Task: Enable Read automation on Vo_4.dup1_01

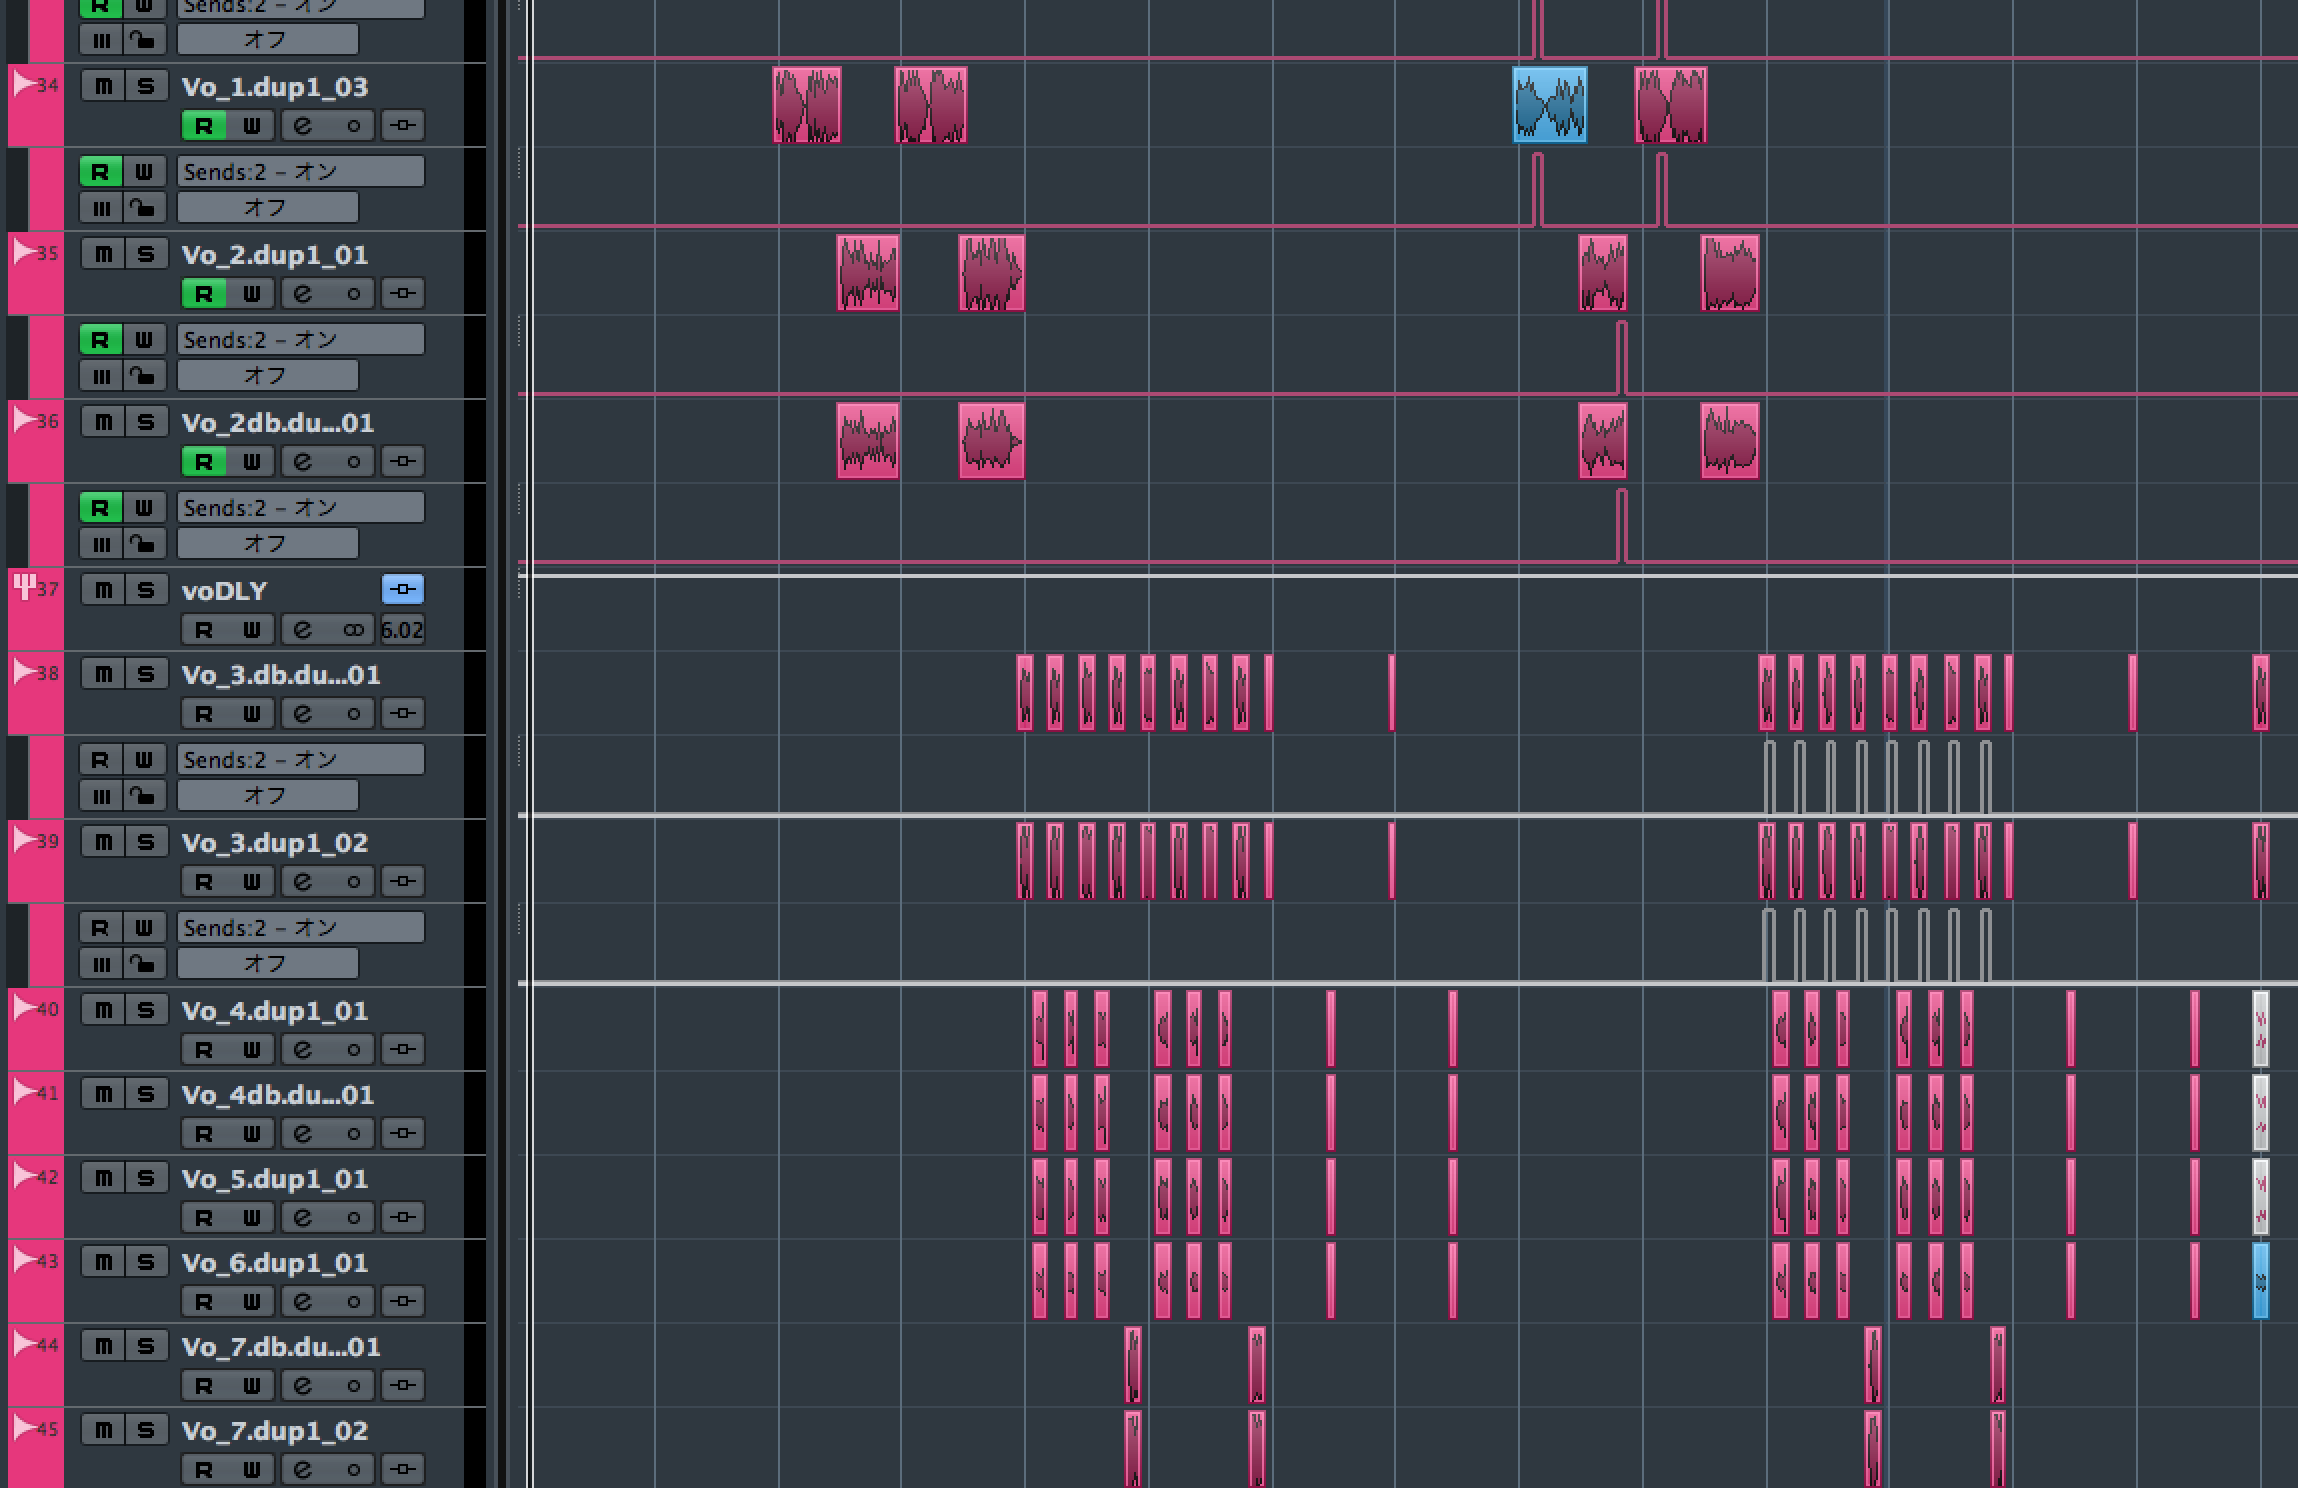Action: (203, 1050)
